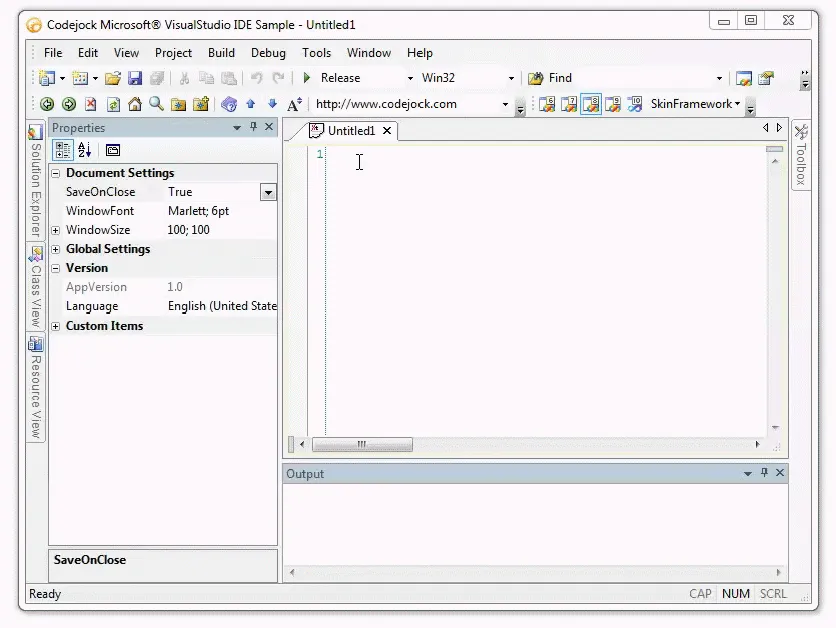Open a file with the Open folder icon
Viewport: 836px width, 628px height.
[112, 78]
